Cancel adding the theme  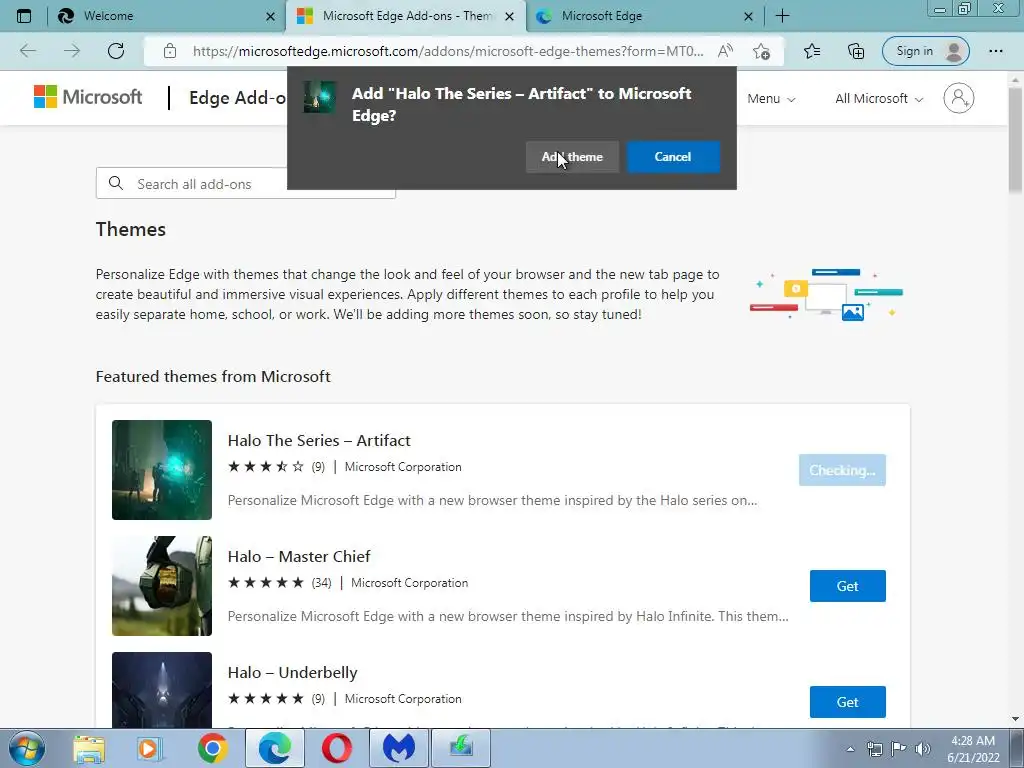tap(673, 157)
